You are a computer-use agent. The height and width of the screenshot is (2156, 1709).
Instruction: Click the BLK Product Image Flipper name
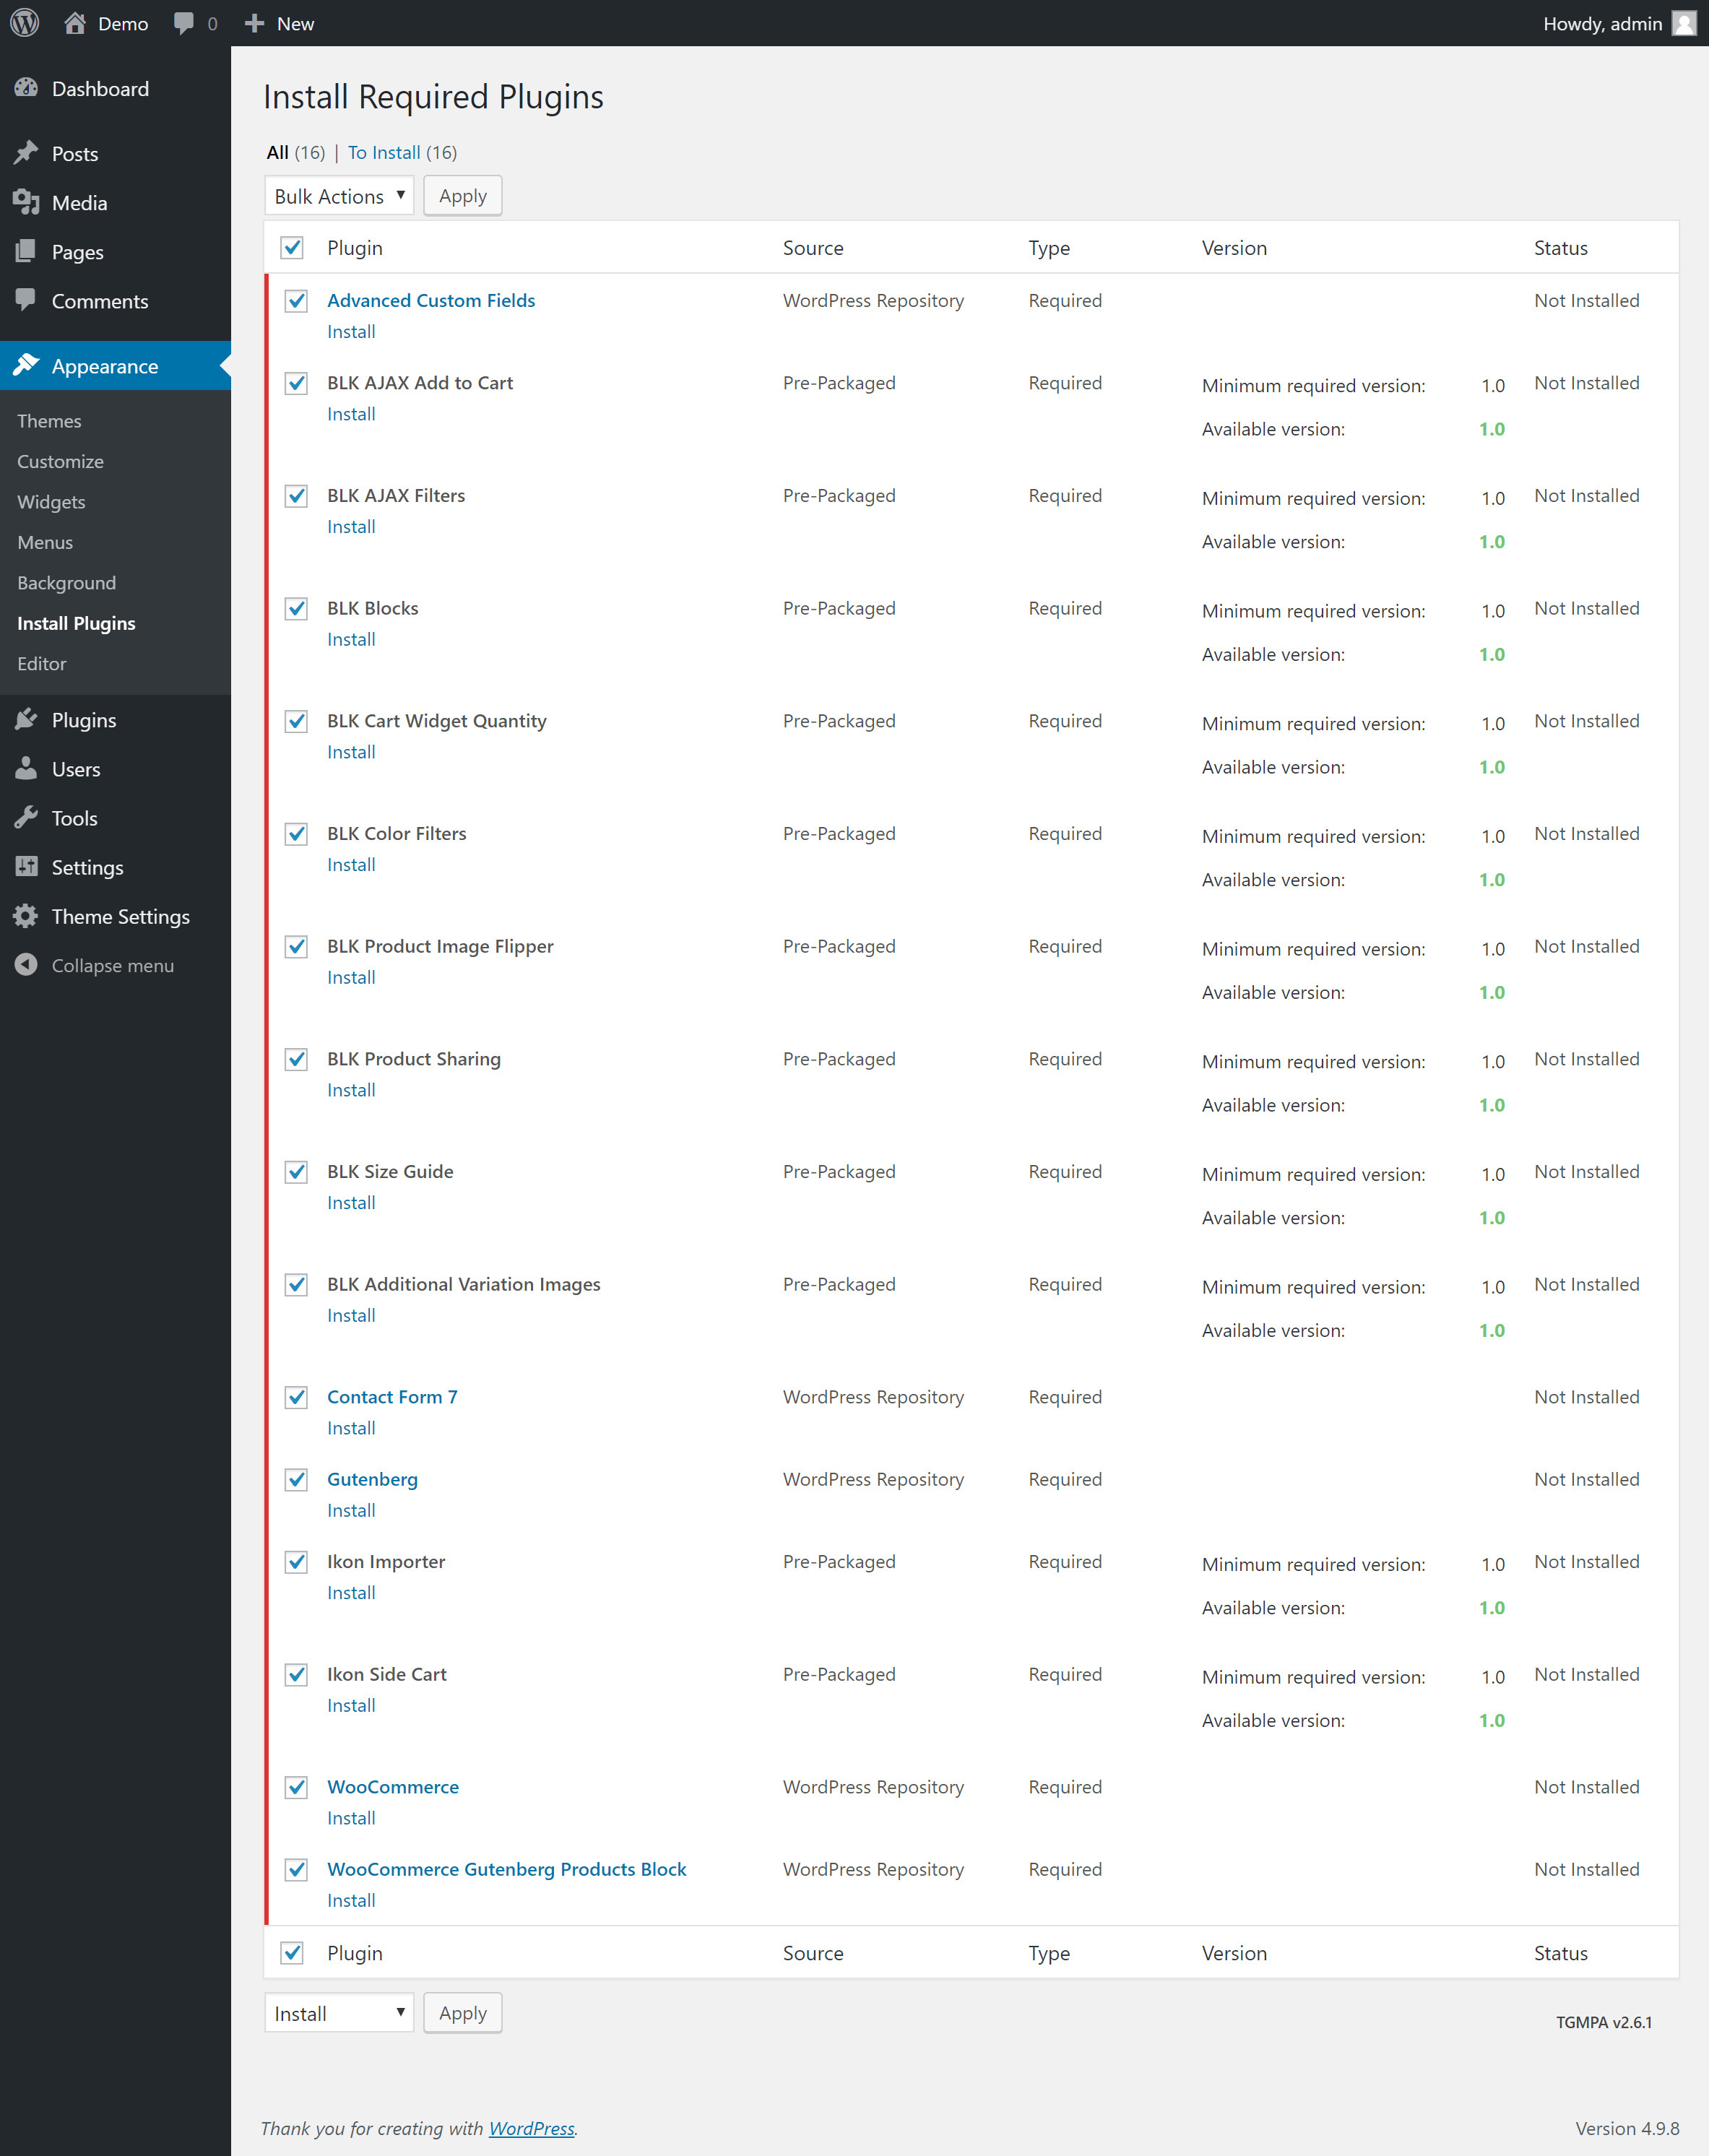(440, 946)
